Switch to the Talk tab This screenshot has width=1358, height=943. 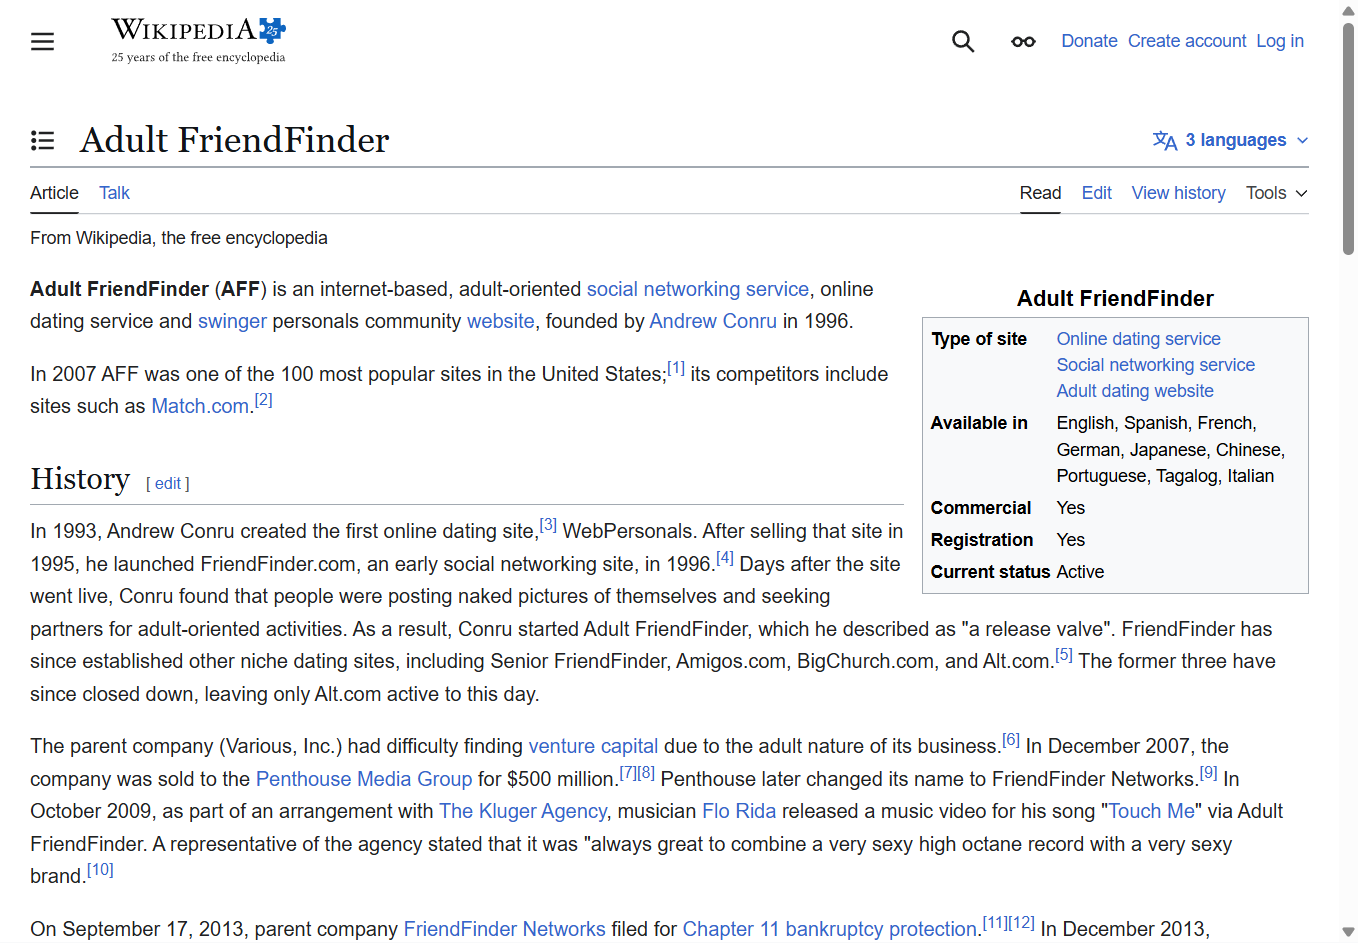click(x=113, y=193)
